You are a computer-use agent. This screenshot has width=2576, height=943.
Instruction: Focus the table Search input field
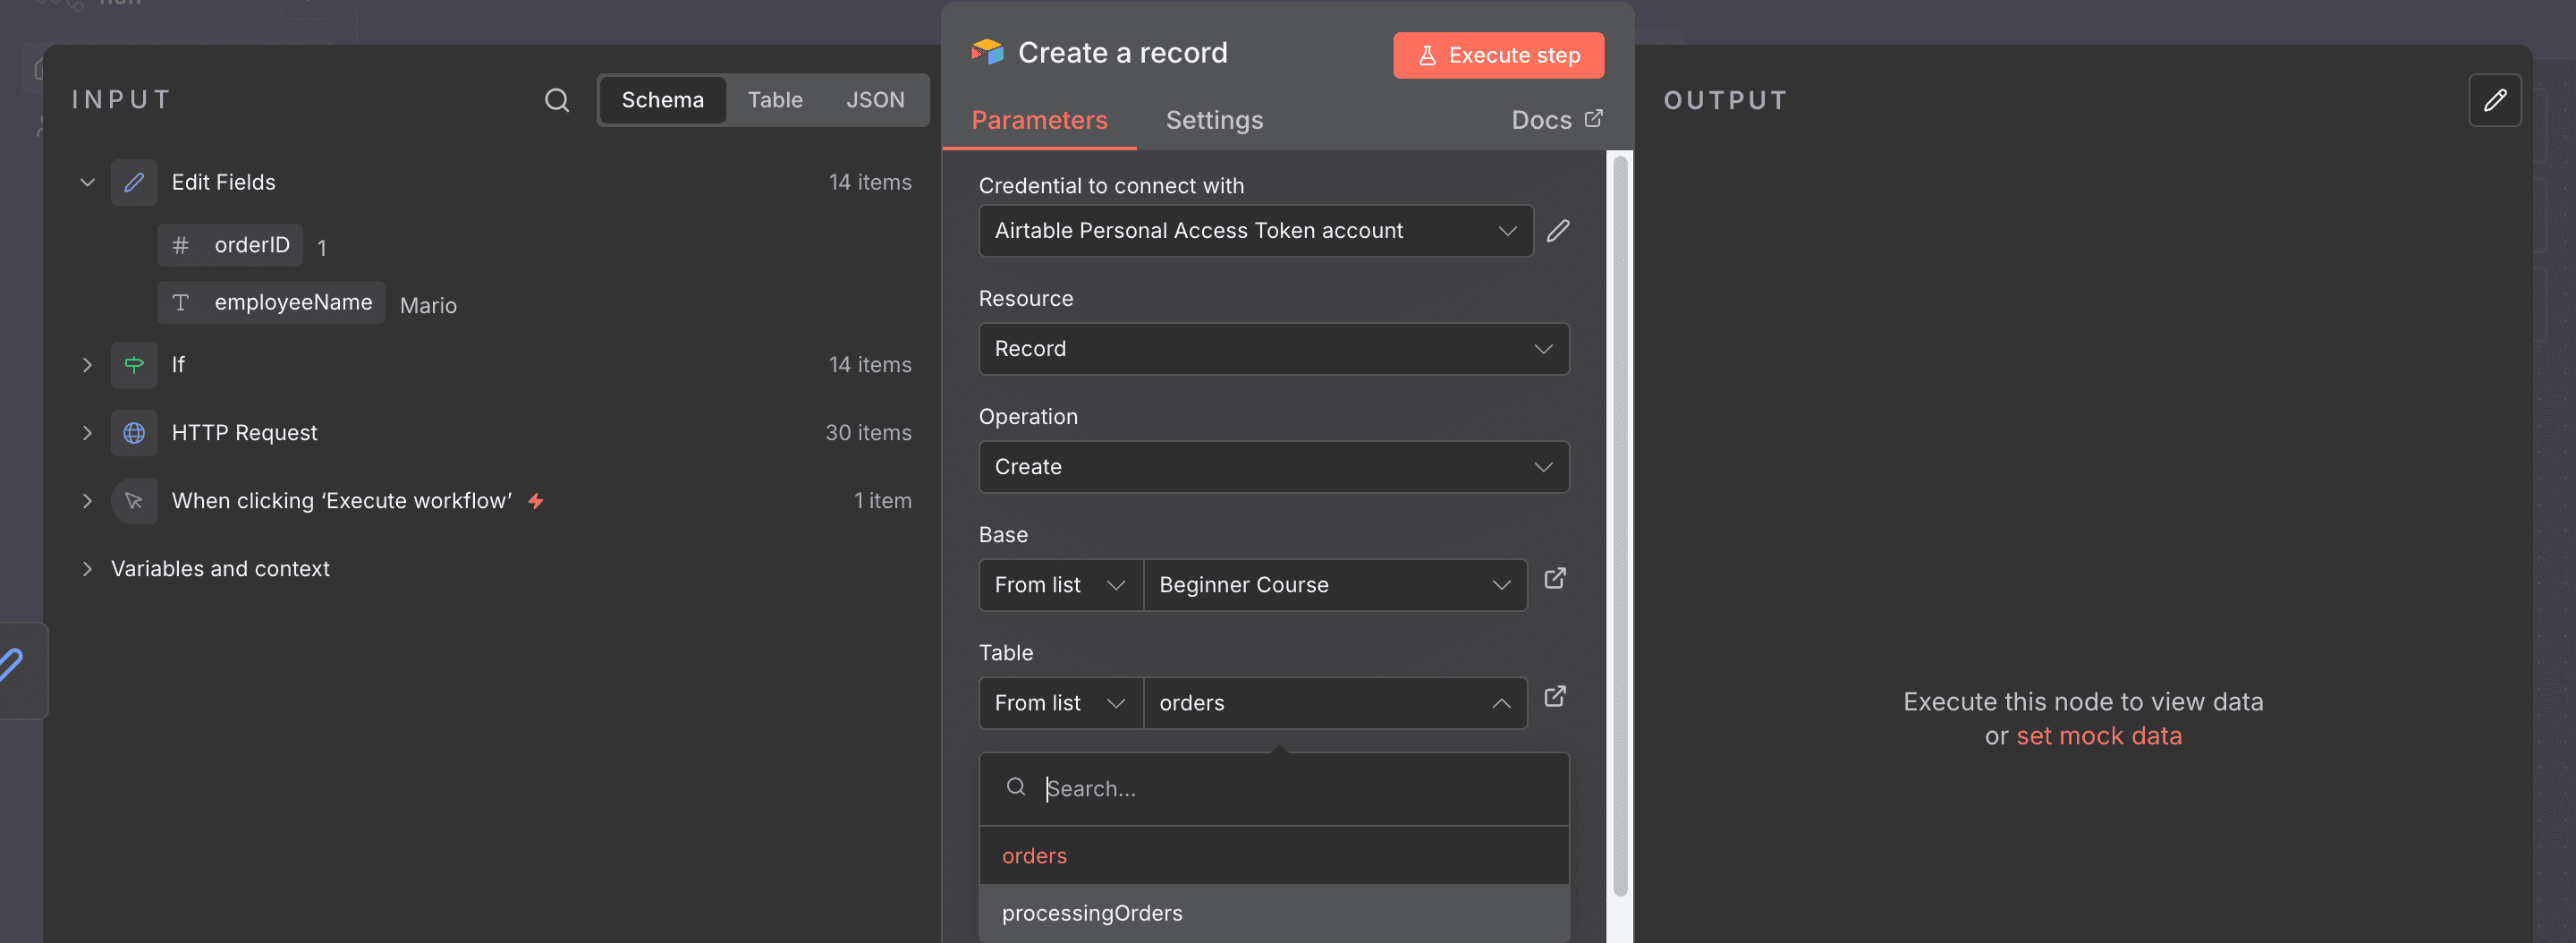click(x=1273, y=789)
